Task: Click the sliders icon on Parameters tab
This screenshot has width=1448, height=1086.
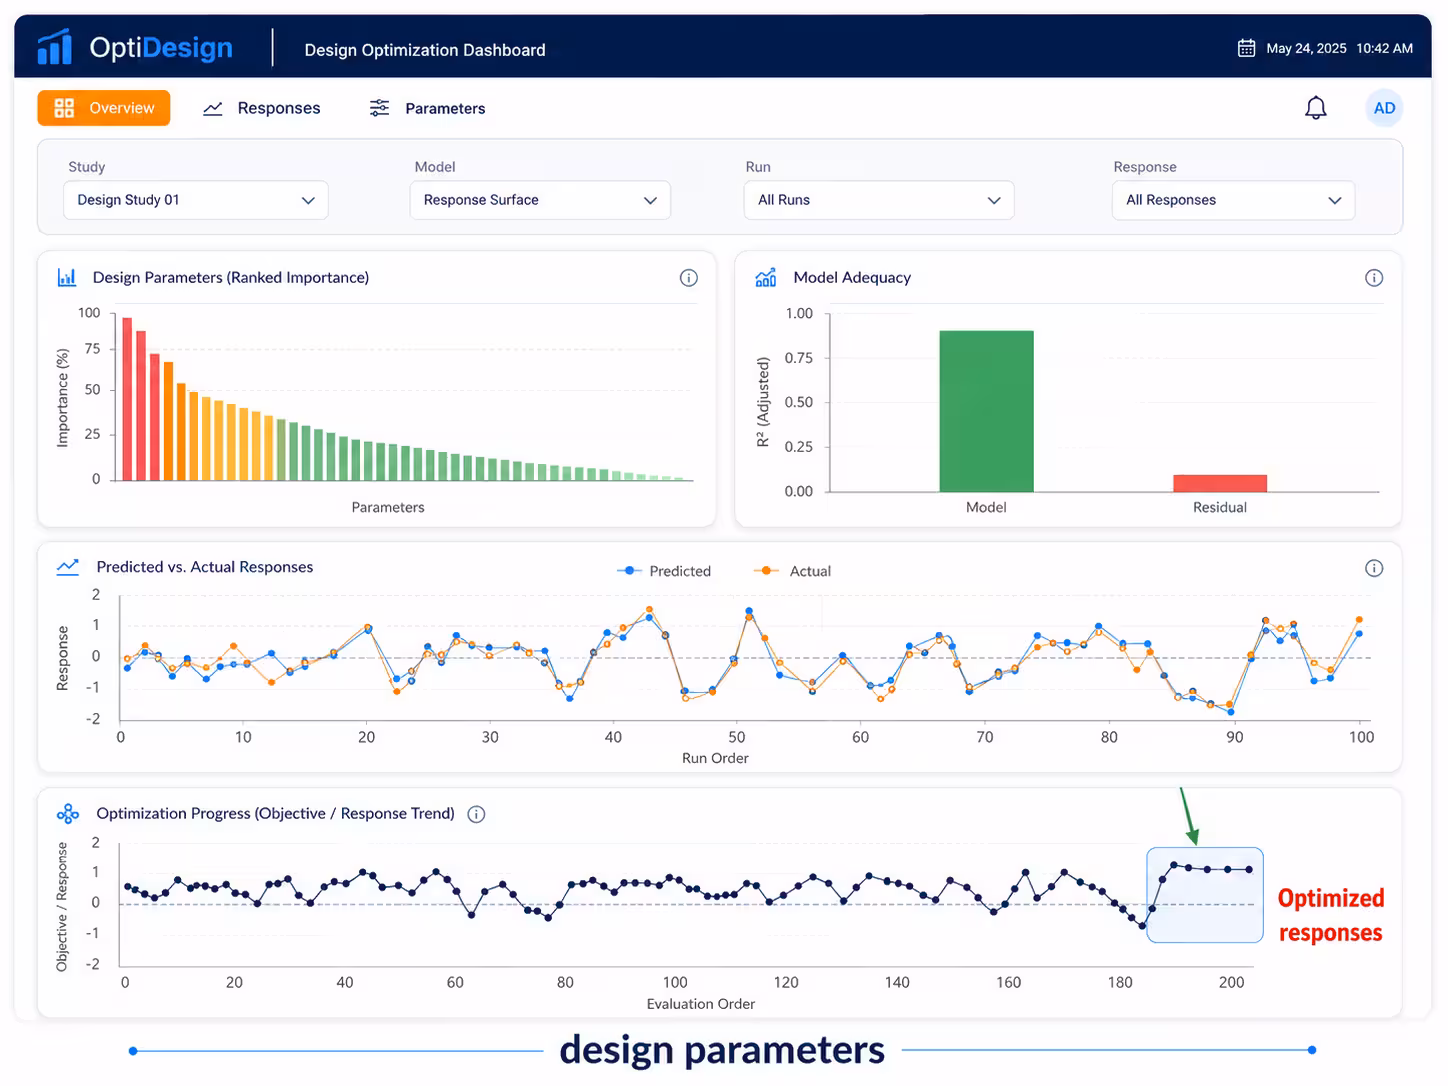Action: tap(379, 108)
